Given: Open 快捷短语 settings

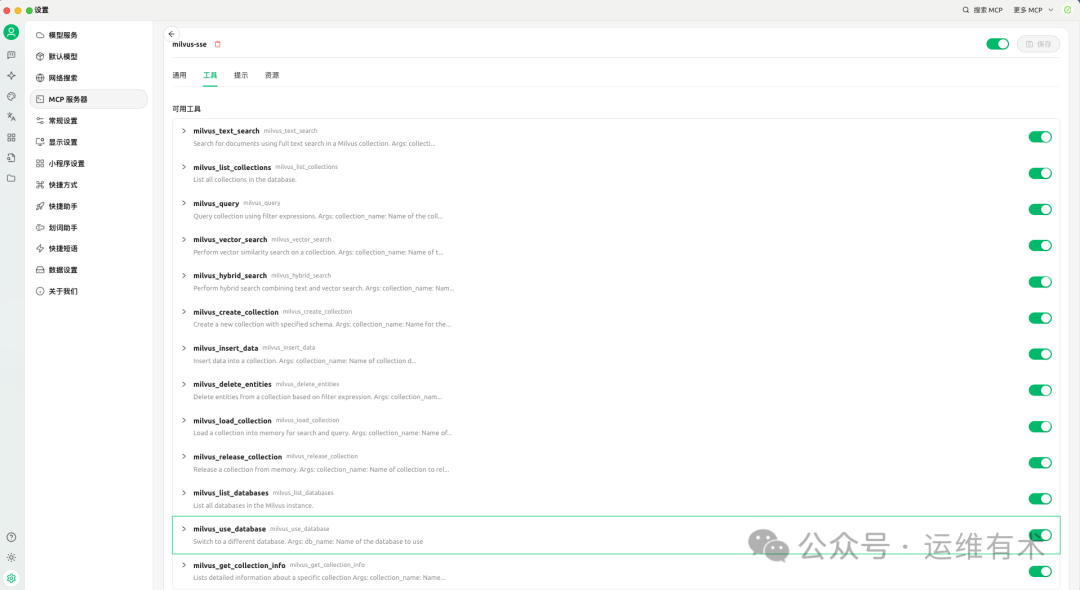Looking at the screenshot, I should 89,249.
